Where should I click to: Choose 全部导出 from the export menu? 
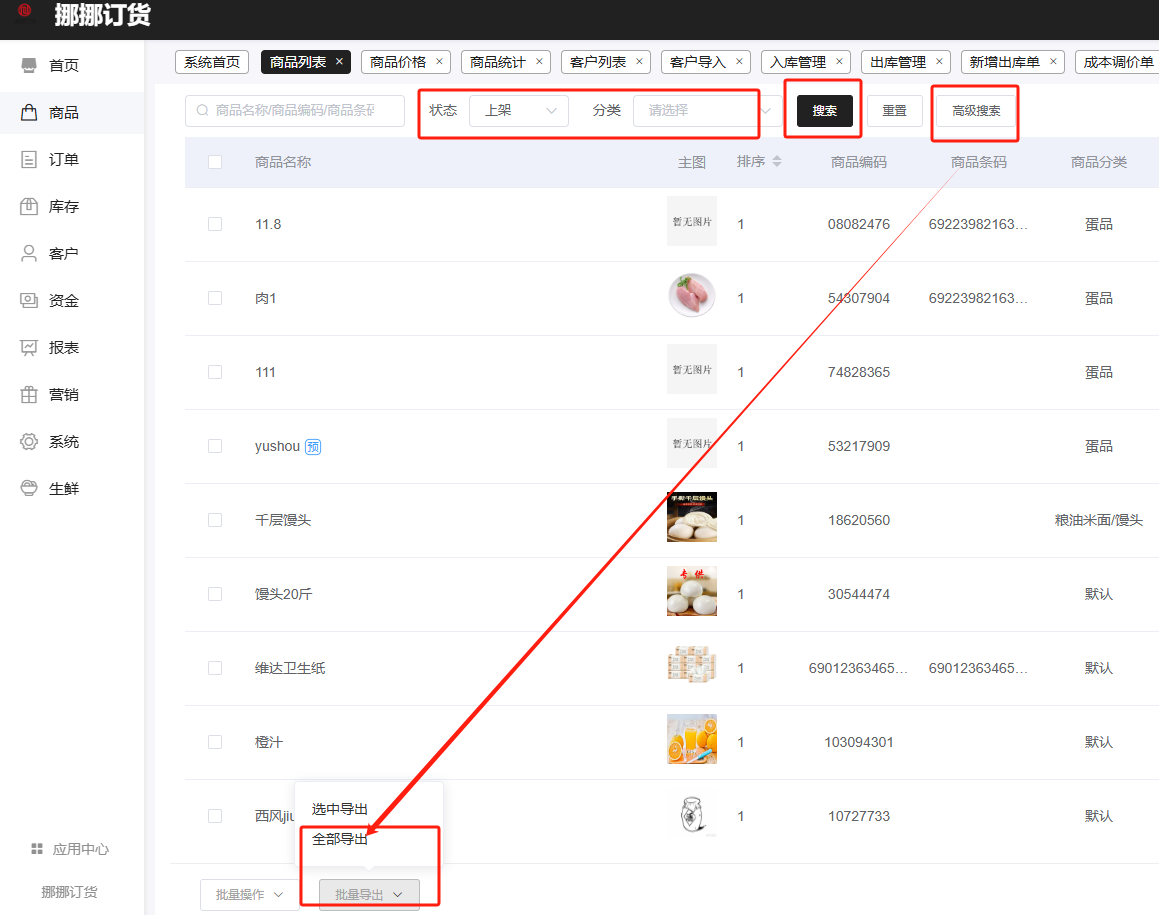pos(340,840)
